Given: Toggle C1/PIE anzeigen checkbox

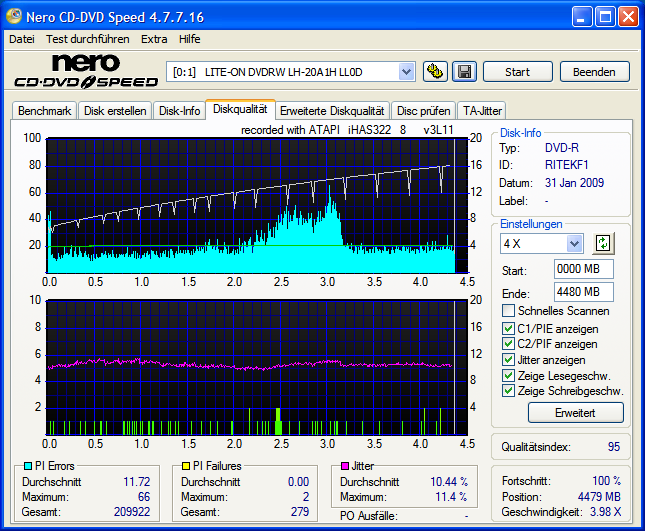Looking at the screenshot, I should pyautogui.click(x=508, y=329).
